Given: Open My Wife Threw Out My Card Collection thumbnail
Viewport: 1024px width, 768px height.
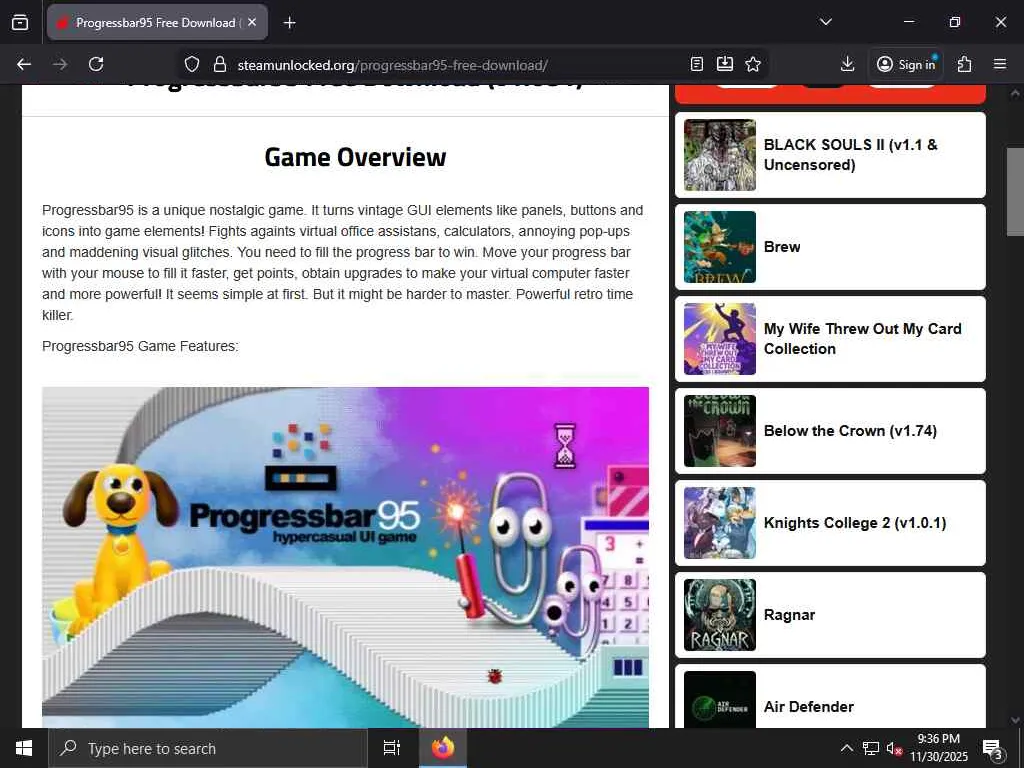Looking at the screenshot, I should [720, 339].
